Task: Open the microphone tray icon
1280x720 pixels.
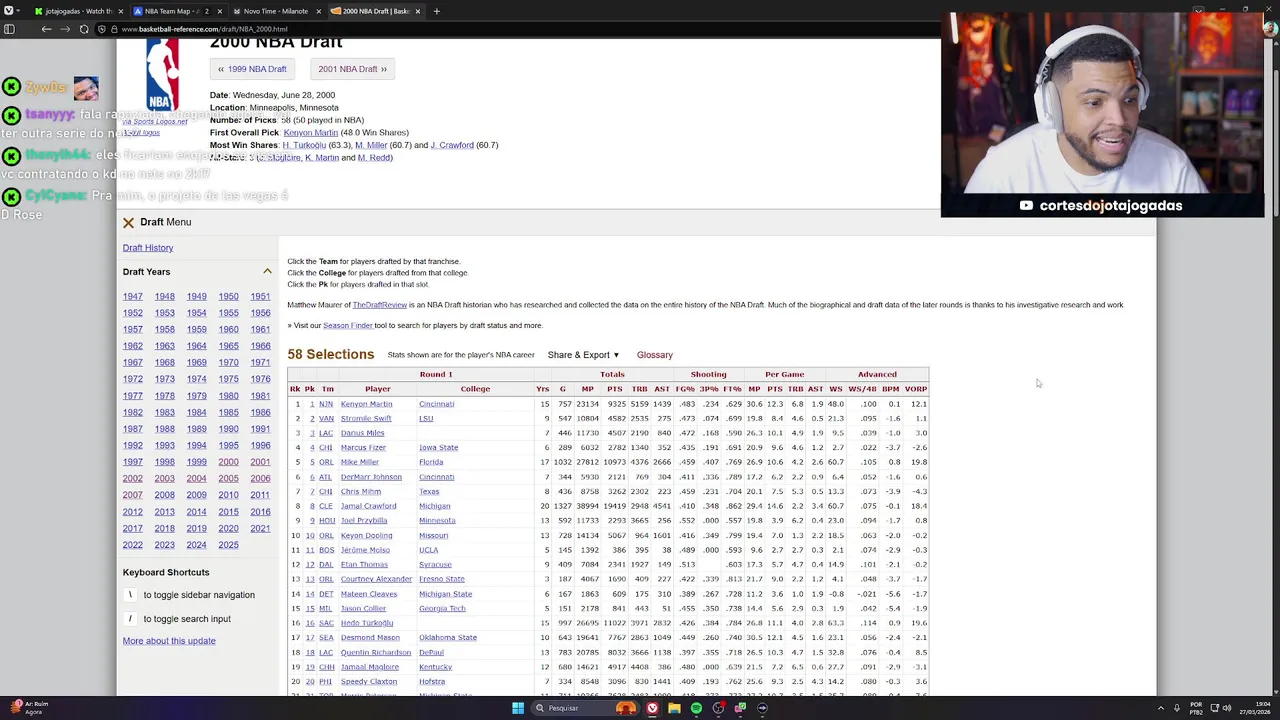Action: pyautogui.click(x=1176, y=708)
